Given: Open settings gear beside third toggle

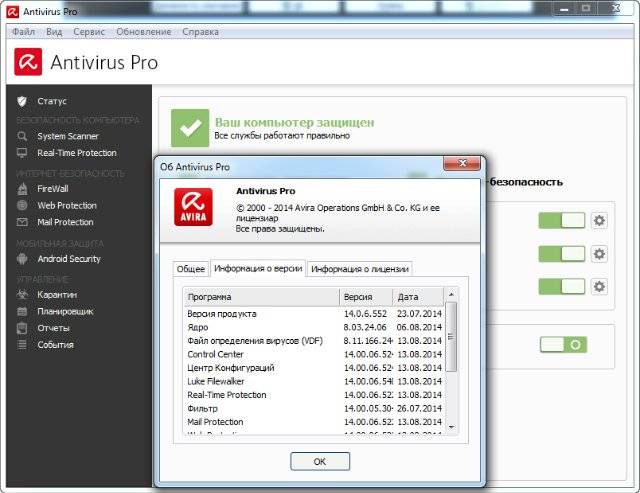Looking at the screenshot, I should 599,286.
